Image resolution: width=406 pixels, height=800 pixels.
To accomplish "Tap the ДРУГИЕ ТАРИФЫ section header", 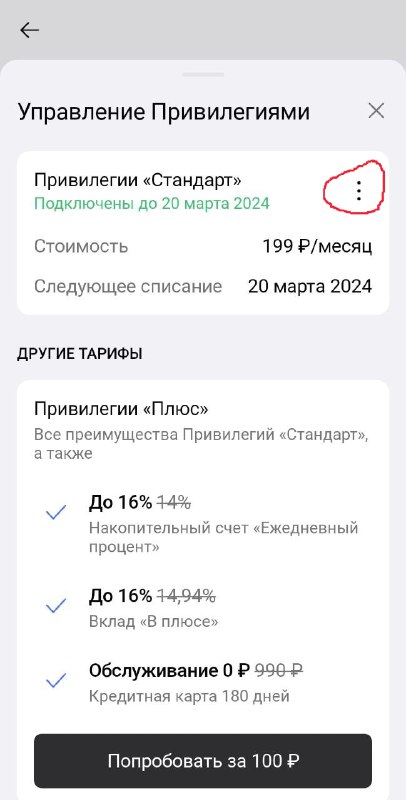I will [80, 354].
